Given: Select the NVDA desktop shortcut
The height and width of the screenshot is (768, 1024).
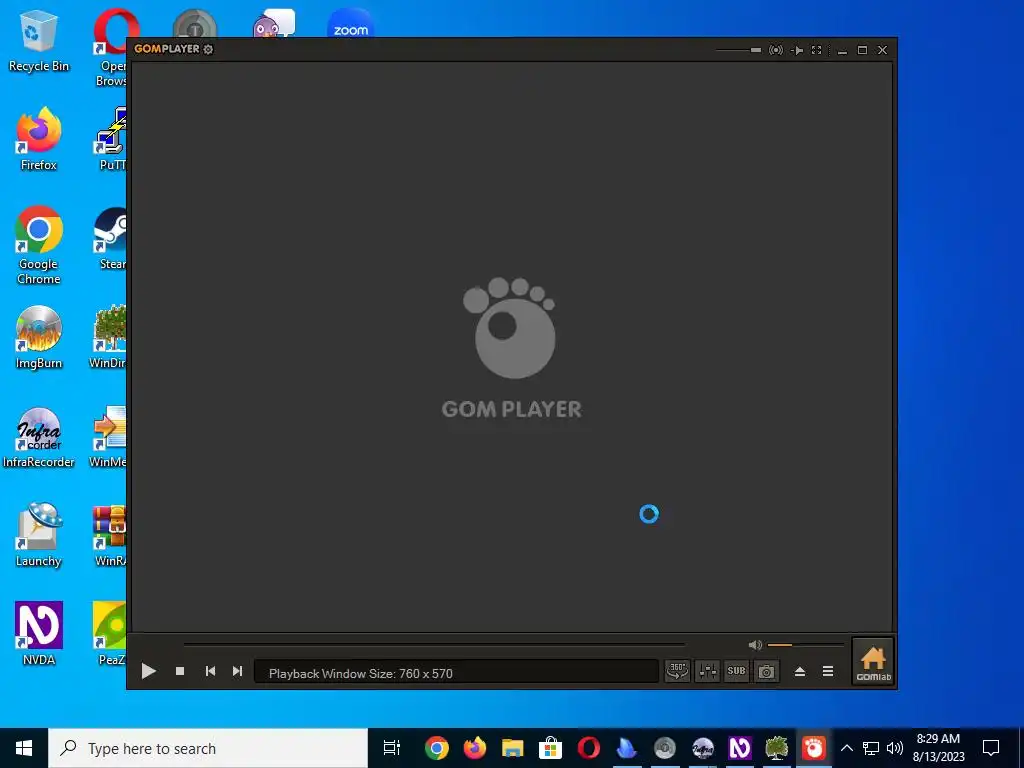Looking at the screenshot, I should pyautogui.click(x=39, y=634).
